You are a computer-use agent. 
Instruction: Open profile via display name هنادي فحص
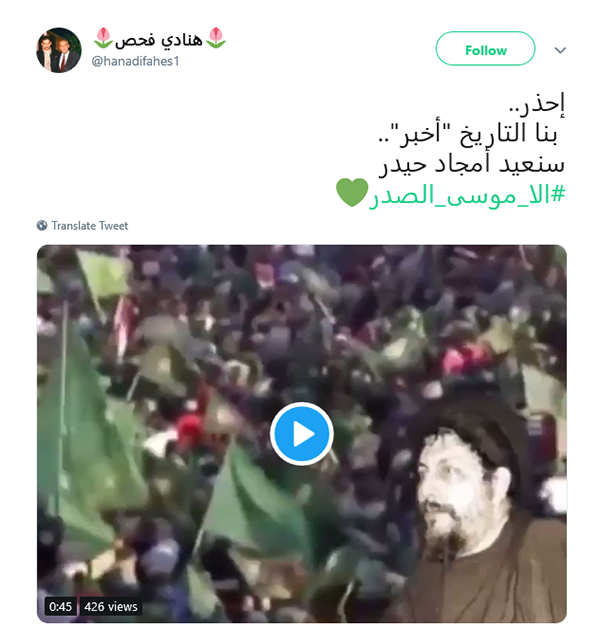(x=159, y=40)
